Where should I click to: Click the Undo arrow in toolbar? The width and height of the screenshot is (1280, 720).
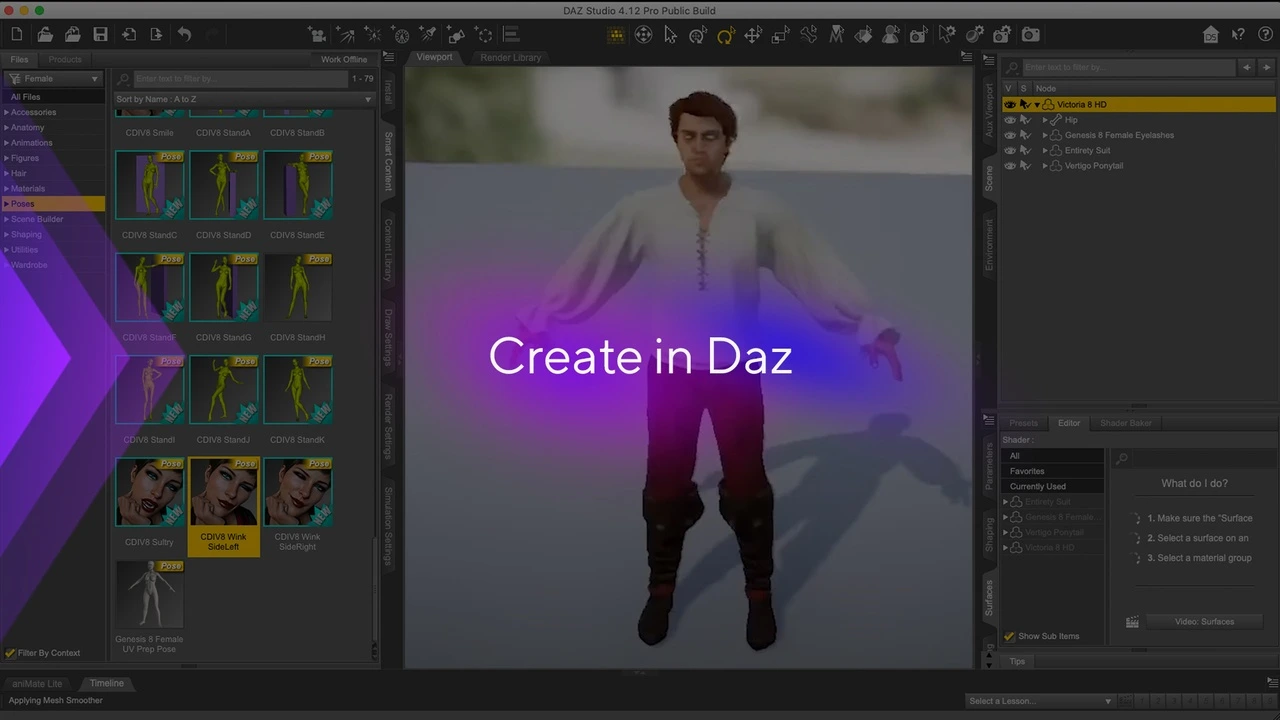[x=184, y=35]
